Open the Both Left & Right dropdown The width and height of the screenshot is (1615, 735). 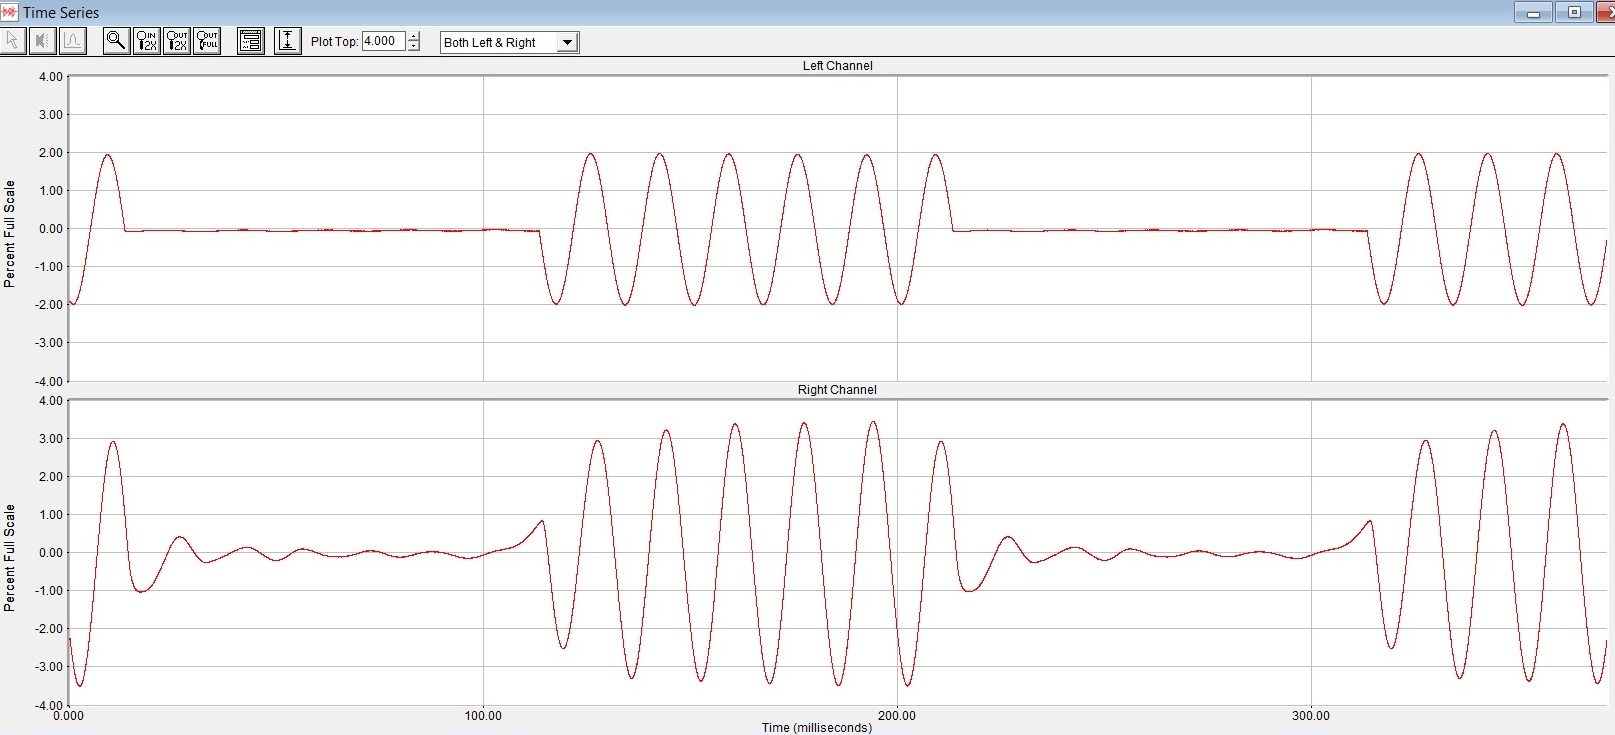click(x=510, y=42)
